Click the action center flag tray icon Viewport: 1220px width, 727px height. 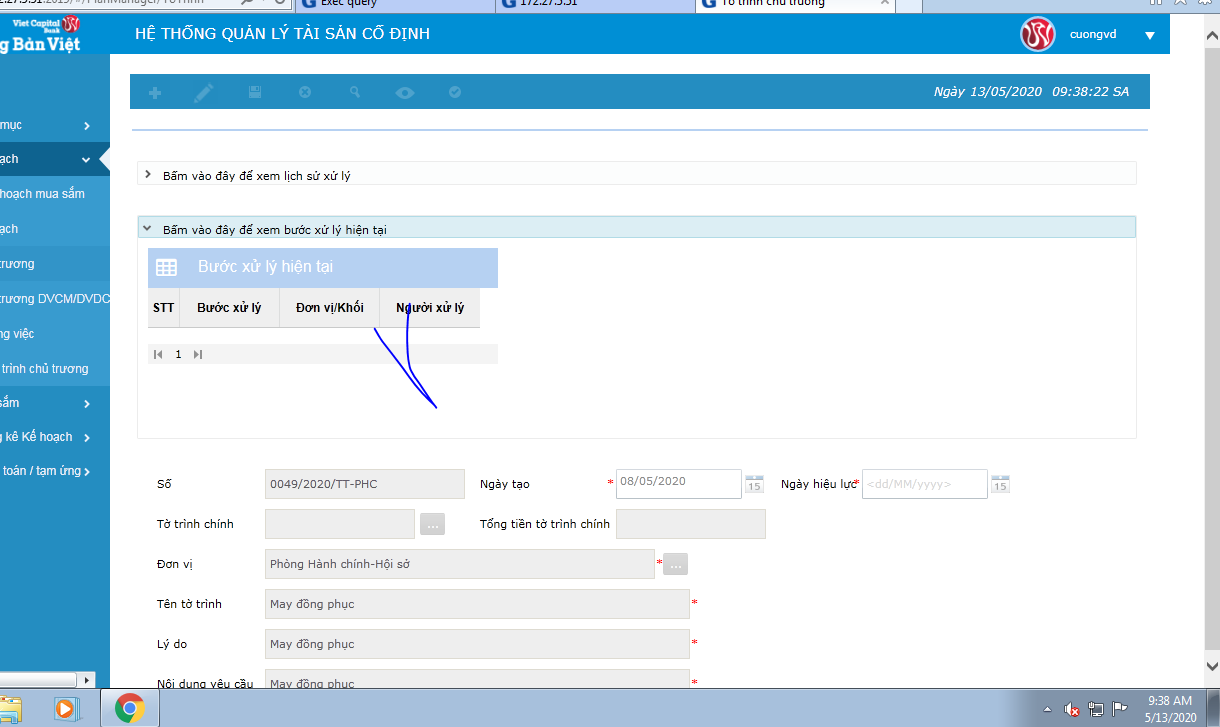(1120, 709)
